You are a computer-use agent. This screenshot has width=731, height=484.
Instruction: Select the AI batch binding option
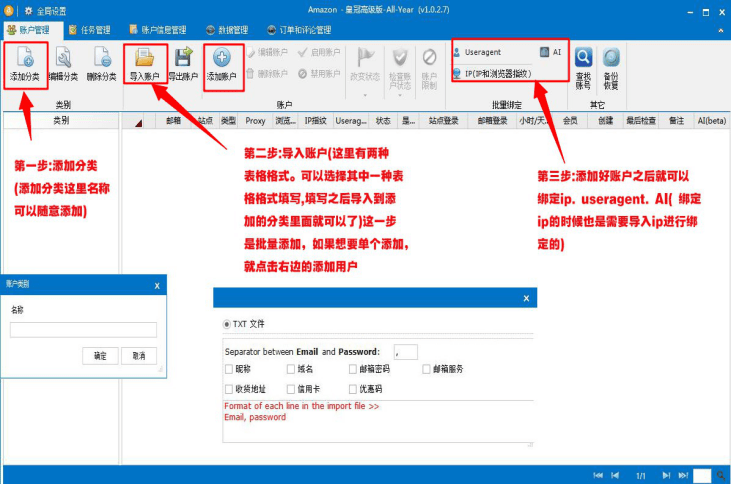pos(551,52)
